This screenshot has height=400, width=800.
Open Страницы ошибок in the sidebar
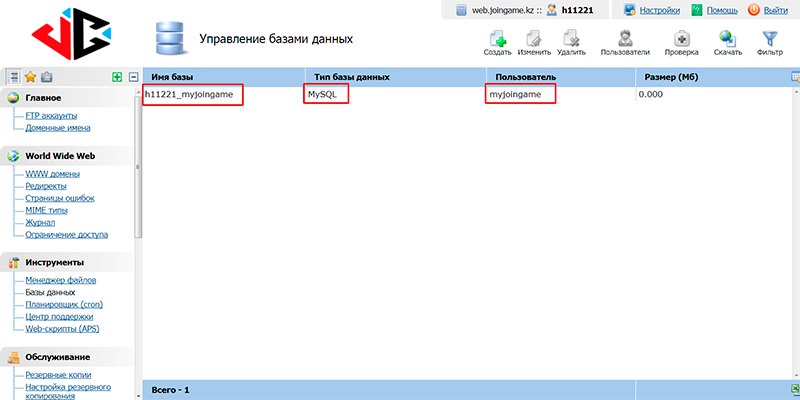(60, 198)
